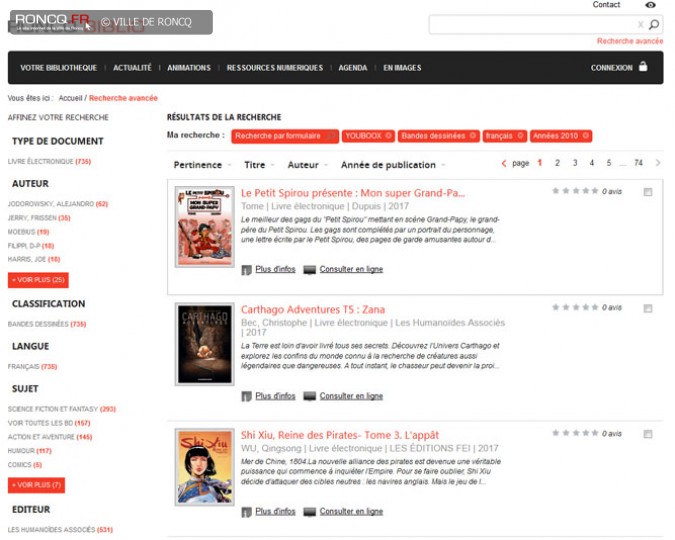The height and width of the screenshot is (540, 675).
Task: Remove the français search filter
Action: pyautogui.click(x=520, y=136)
